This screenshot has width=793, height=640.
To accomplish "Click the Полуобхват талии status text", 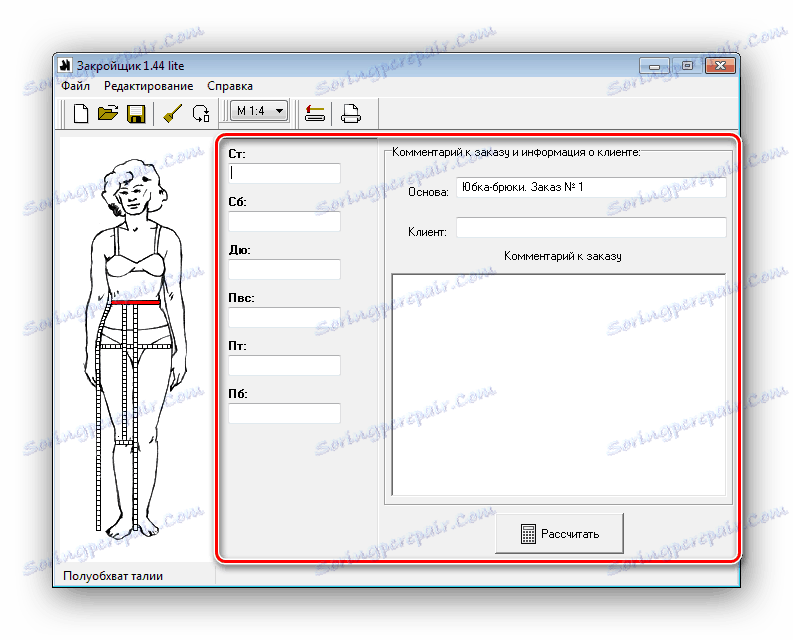I will [113, 576].
